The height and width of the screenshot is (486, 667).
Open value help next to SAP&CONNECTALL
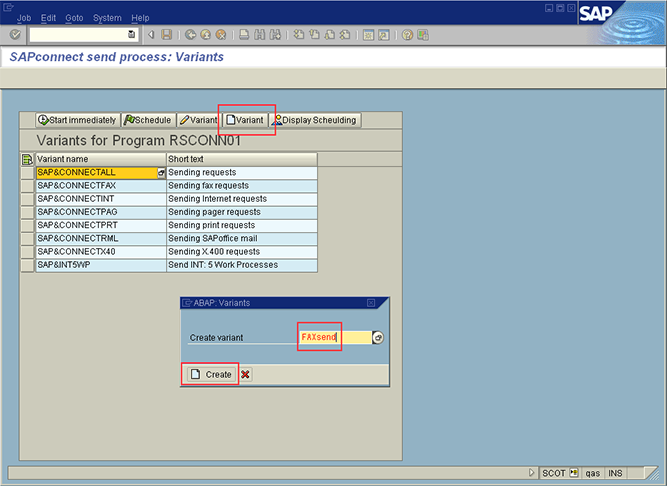[161, 173]
